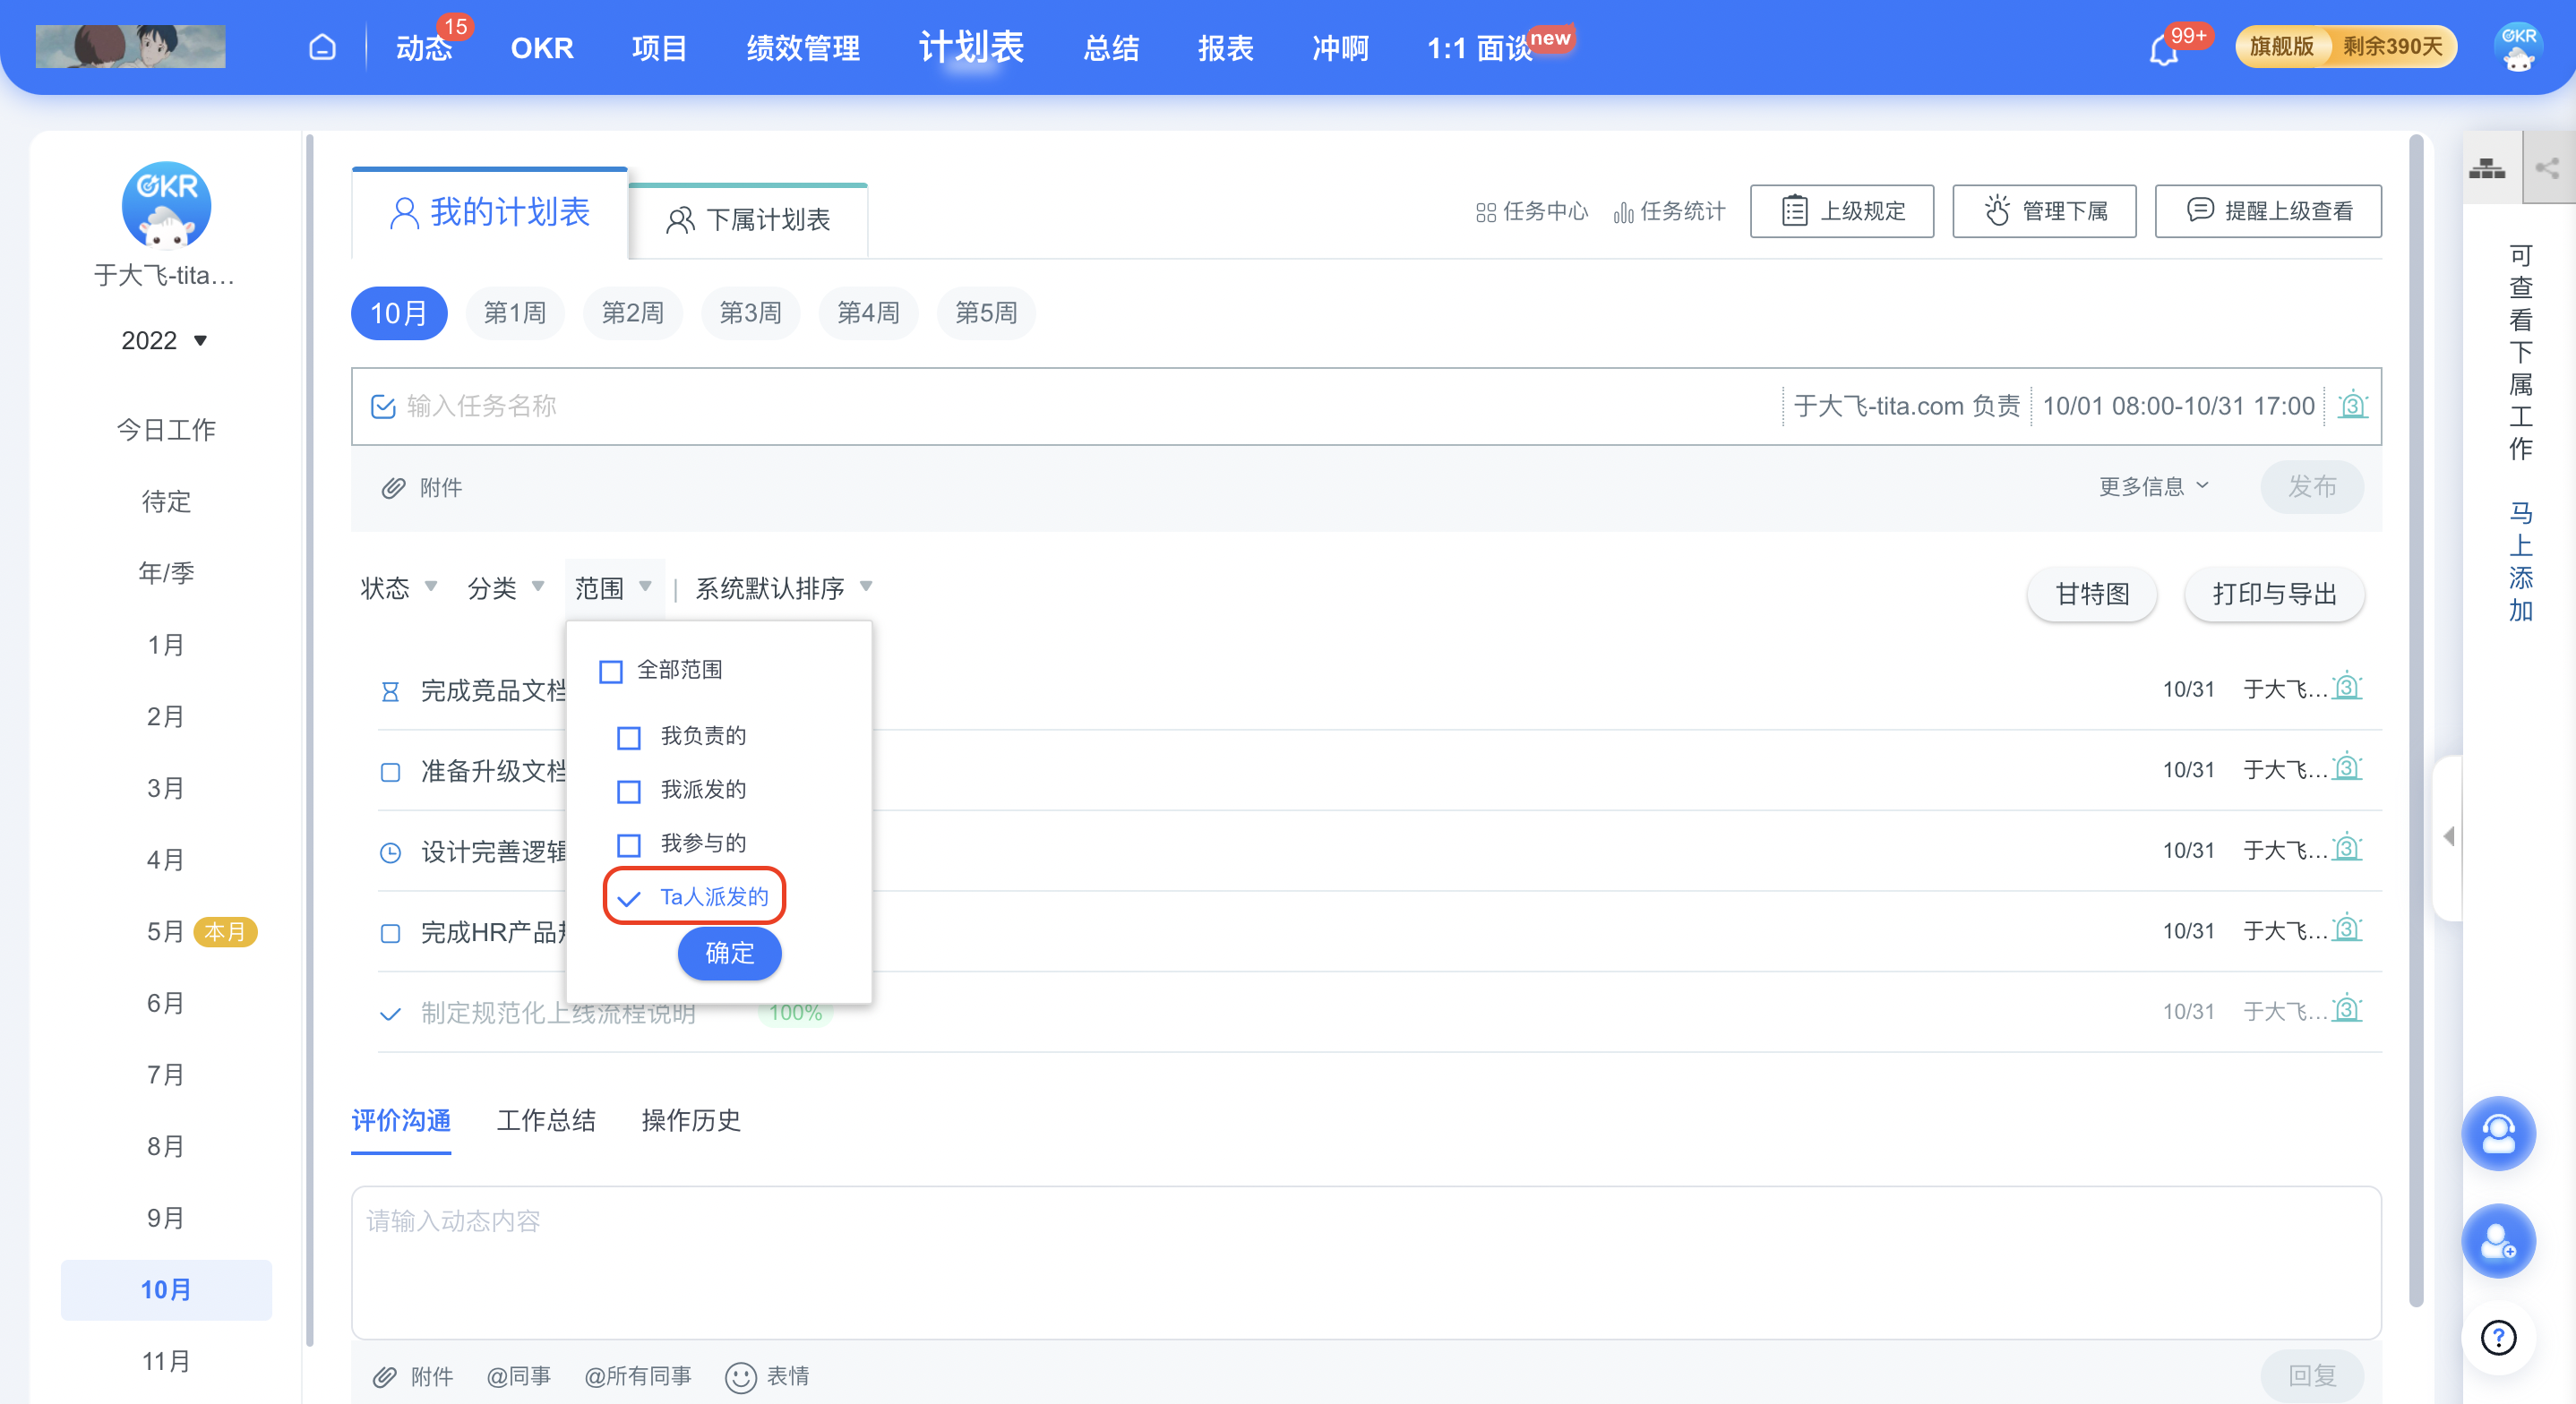Open the 10/01 08:00-10/31 17:00 date picker
Screen dimensions: 2576x1404
click(x=2178, y=405)
